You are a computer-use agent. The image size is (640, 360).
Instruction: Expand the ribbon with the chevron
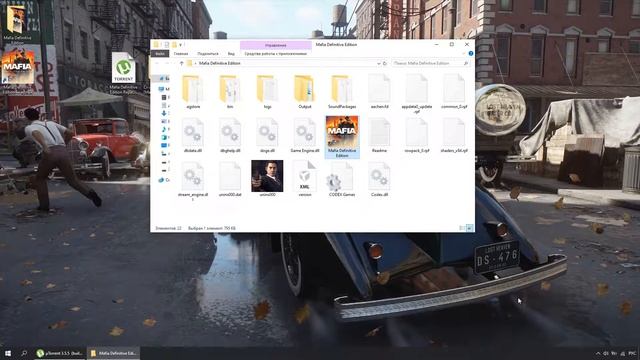point(464,53)
